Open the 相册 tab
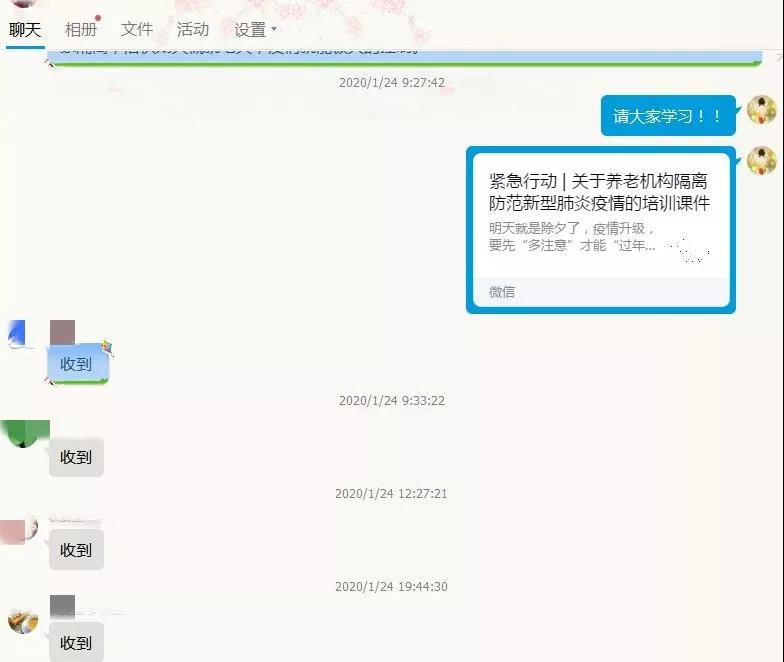The height and width of the screenshot is (662, 784). pyautogui.click(x=81, y=30)
